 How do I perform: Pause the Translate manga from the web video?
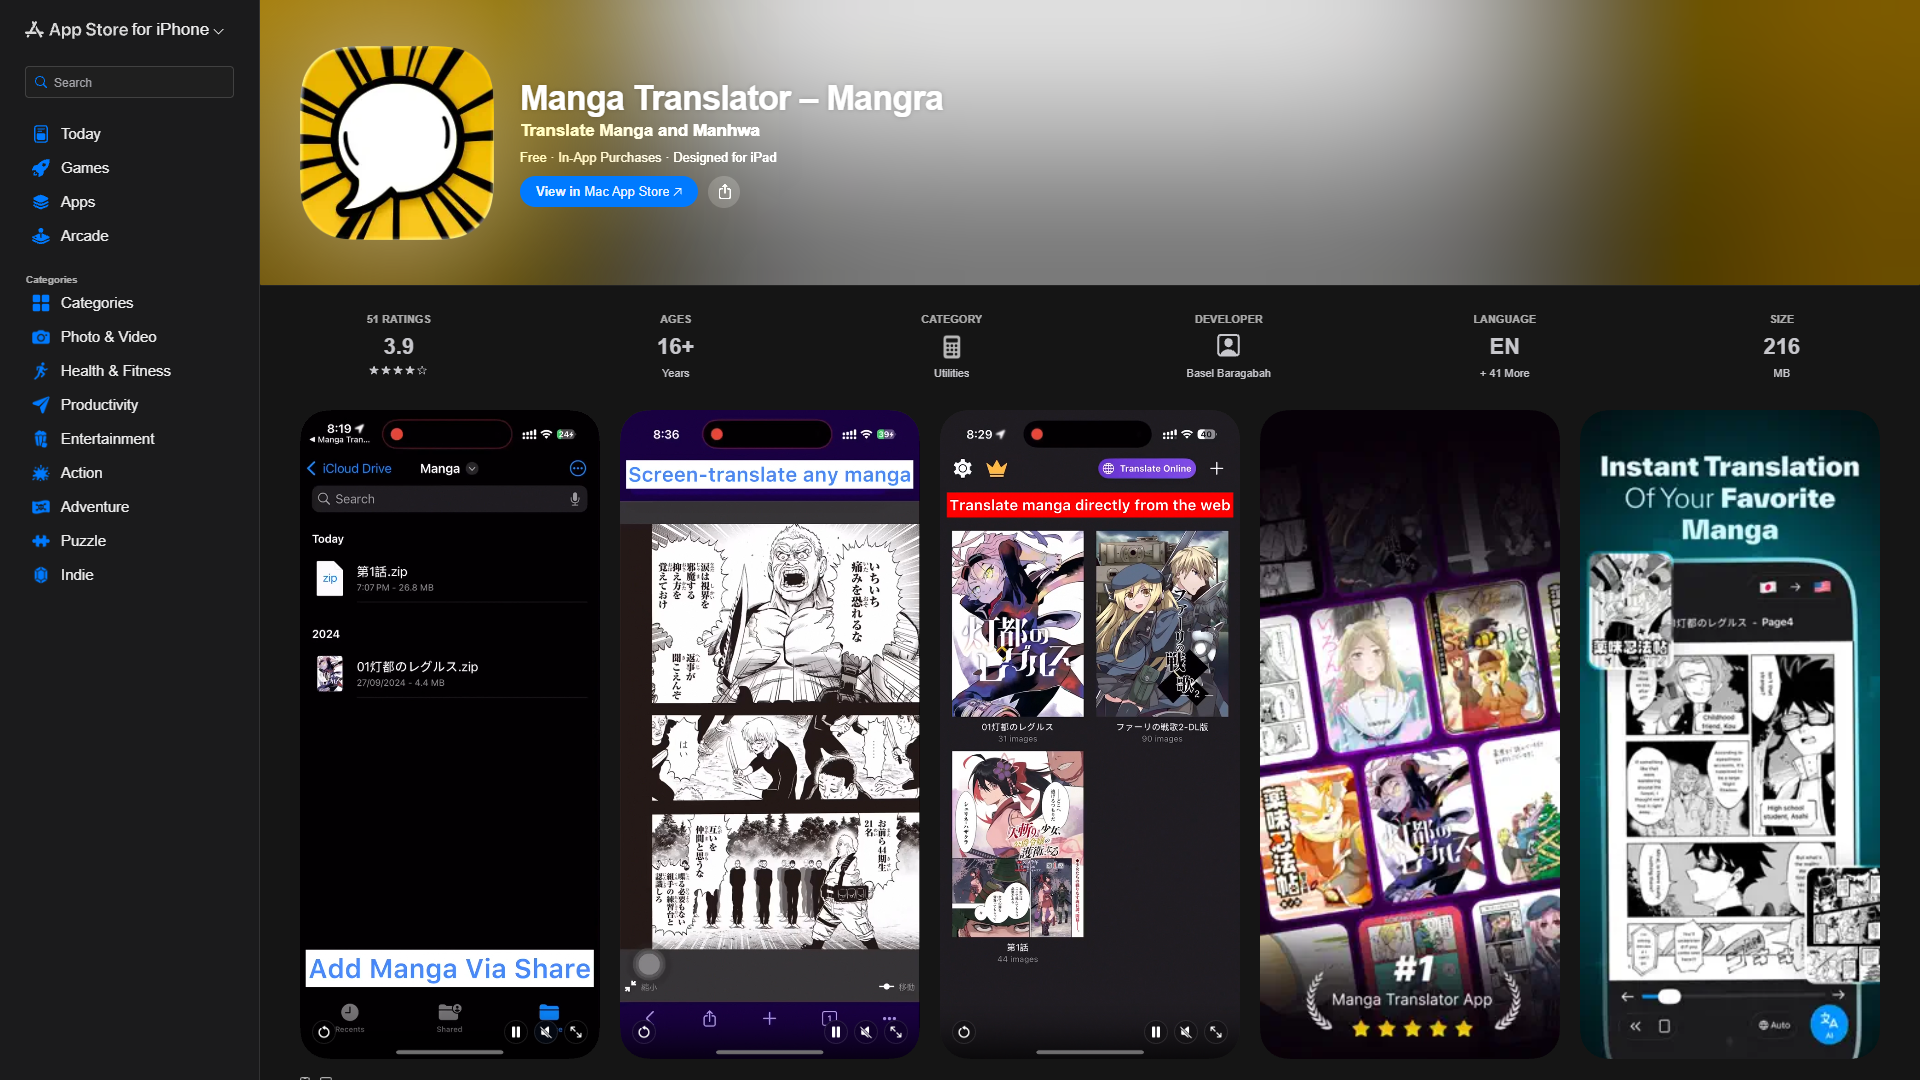pyautogui.click(x=1156, y=1032)
